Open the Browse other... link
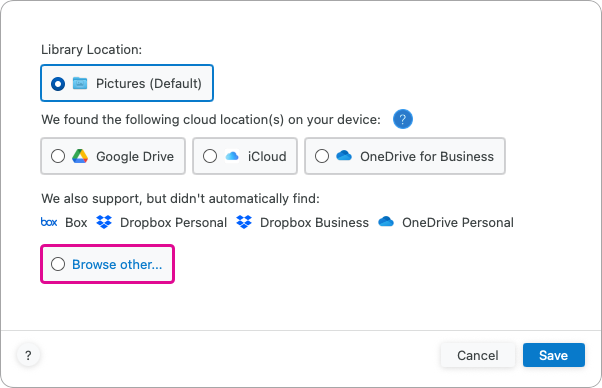Image resolution: width=602 pixels, height=388 pixels. 117,264
